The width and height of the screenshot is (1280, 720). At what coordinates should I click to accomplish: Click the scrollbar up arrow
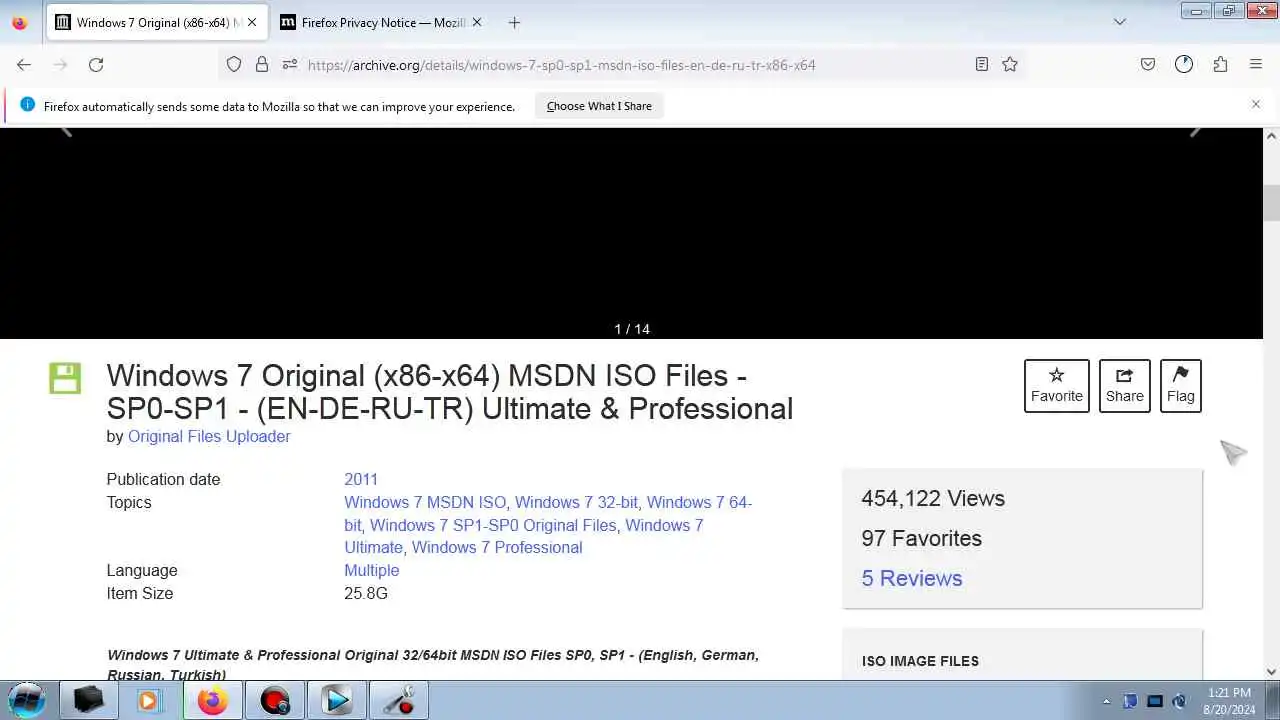[1271, 136]
